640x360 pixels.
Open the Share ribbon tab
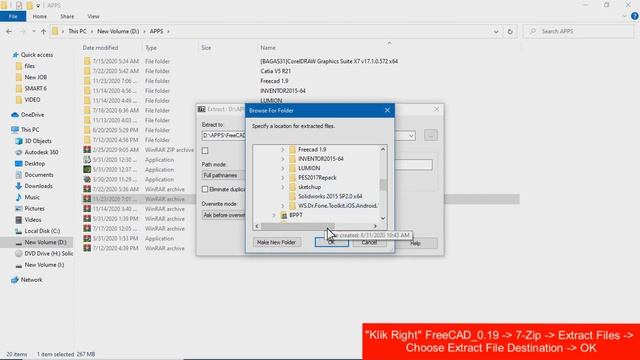point(67,16)
